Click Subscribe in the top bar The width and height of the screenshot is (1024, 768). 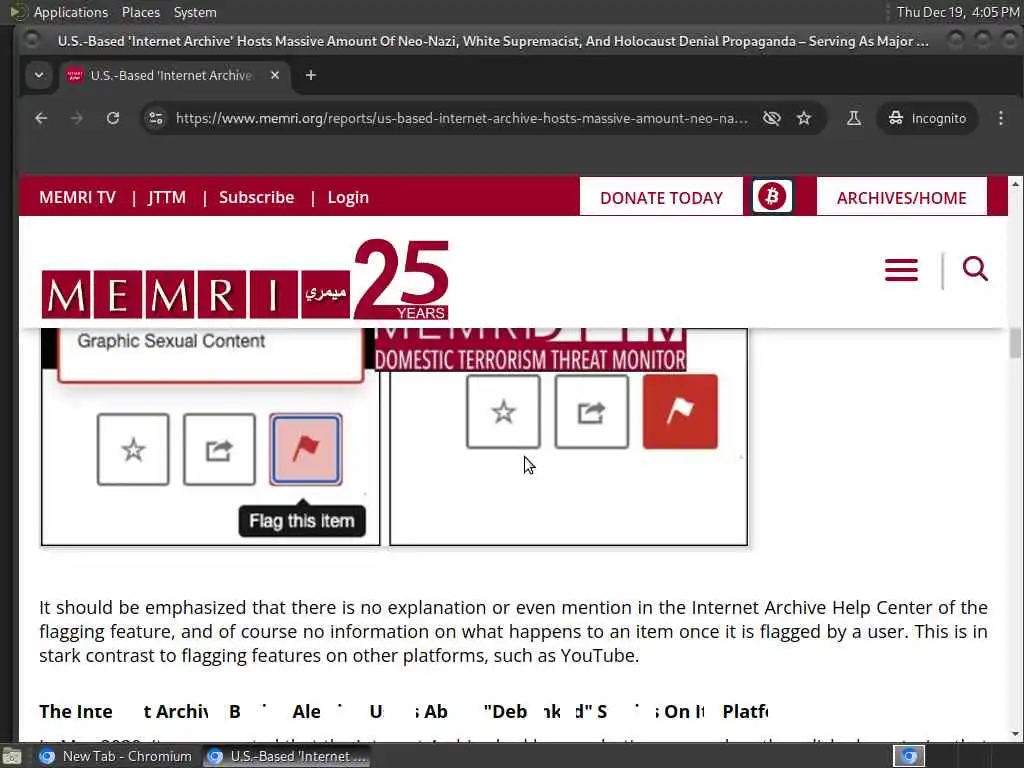pos(257,197)
